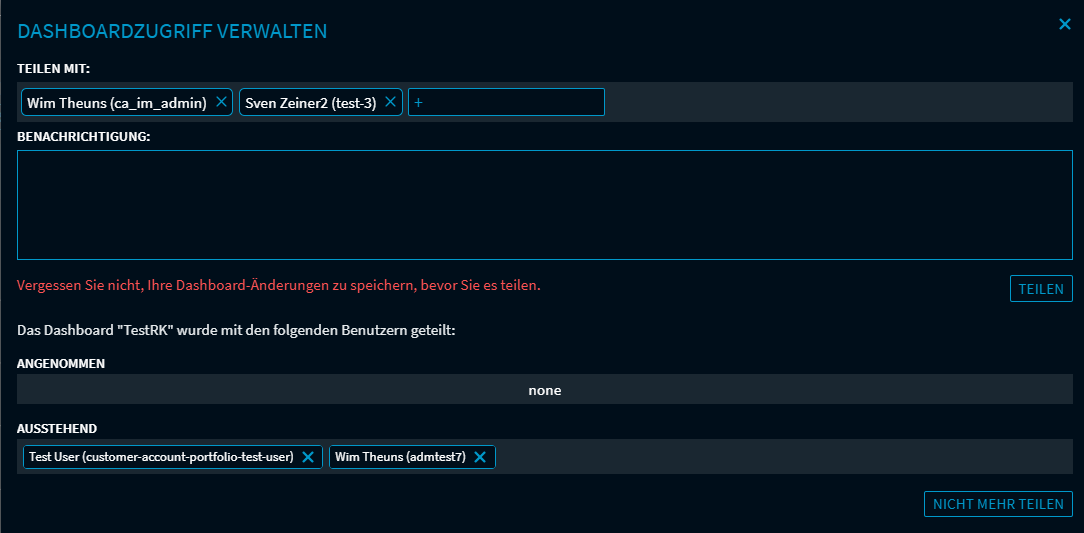
Task: Click the red save-reminder warning text
Action: click(278, 285)
